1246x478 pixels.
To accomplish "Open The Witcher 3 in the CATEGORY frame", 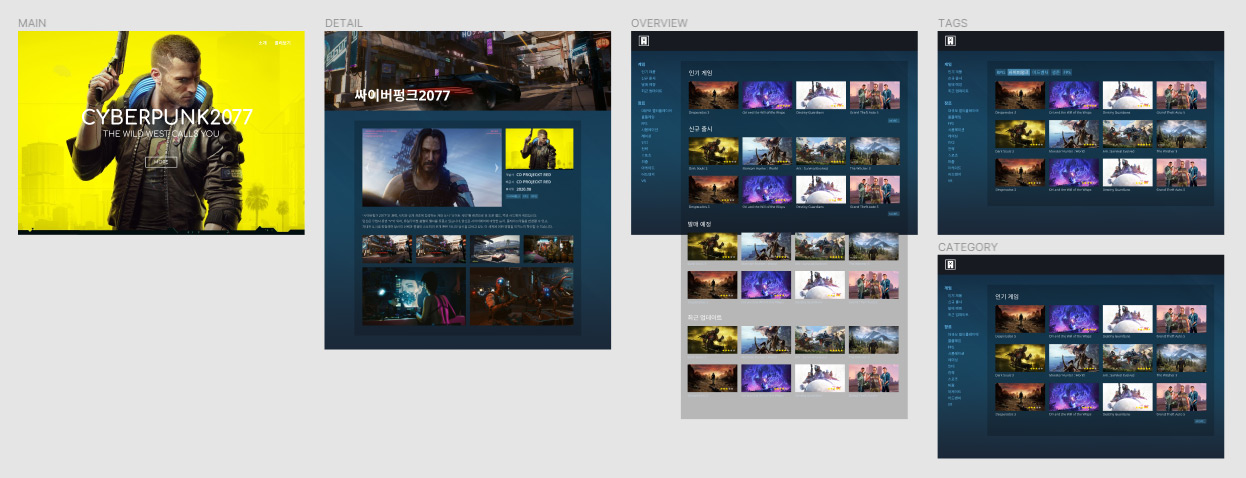I will coord(1181,359).
